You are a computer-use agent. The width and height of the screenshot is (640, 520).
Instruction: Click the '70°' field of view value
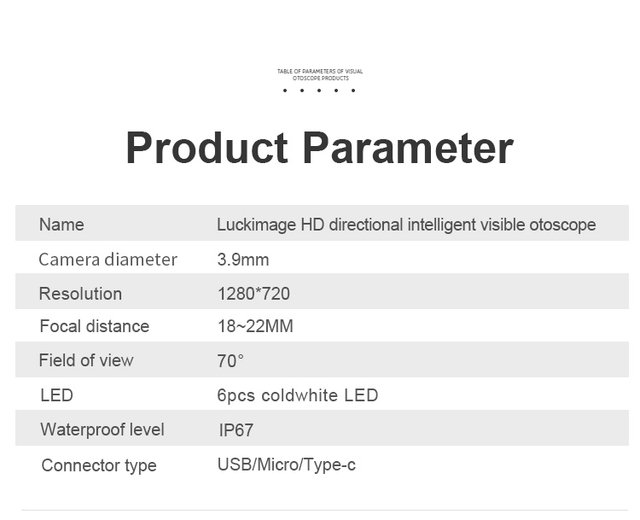pos(230,361)
